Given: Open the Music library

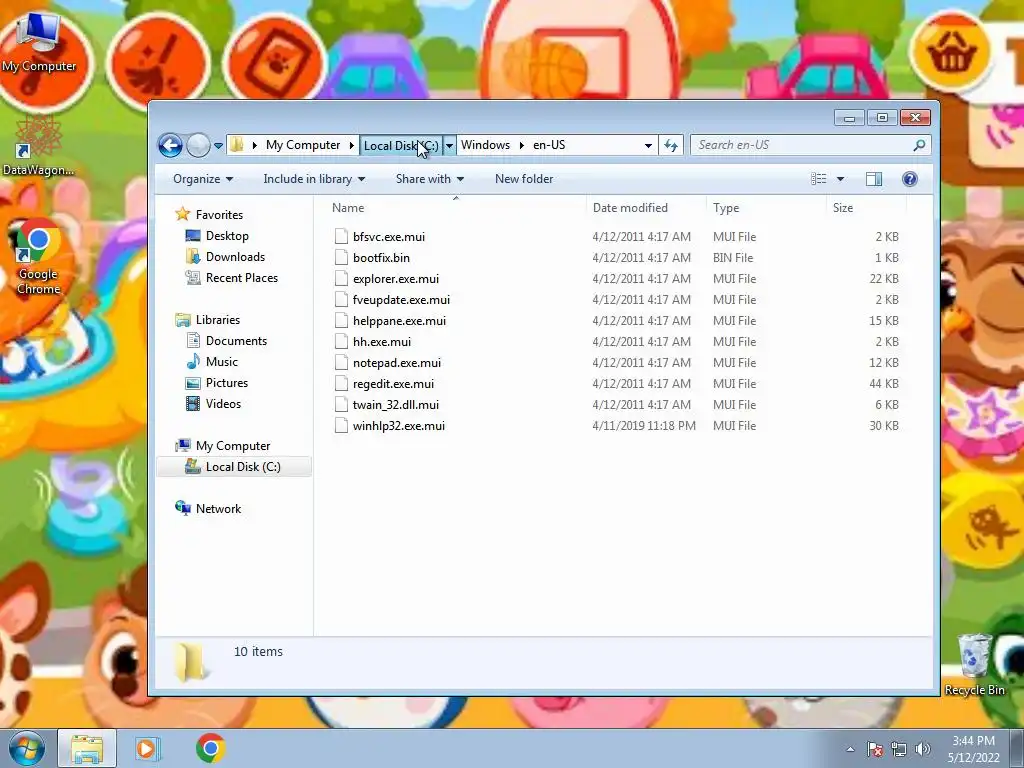Looking at the screenshot, I should click(x=221, y=362).
